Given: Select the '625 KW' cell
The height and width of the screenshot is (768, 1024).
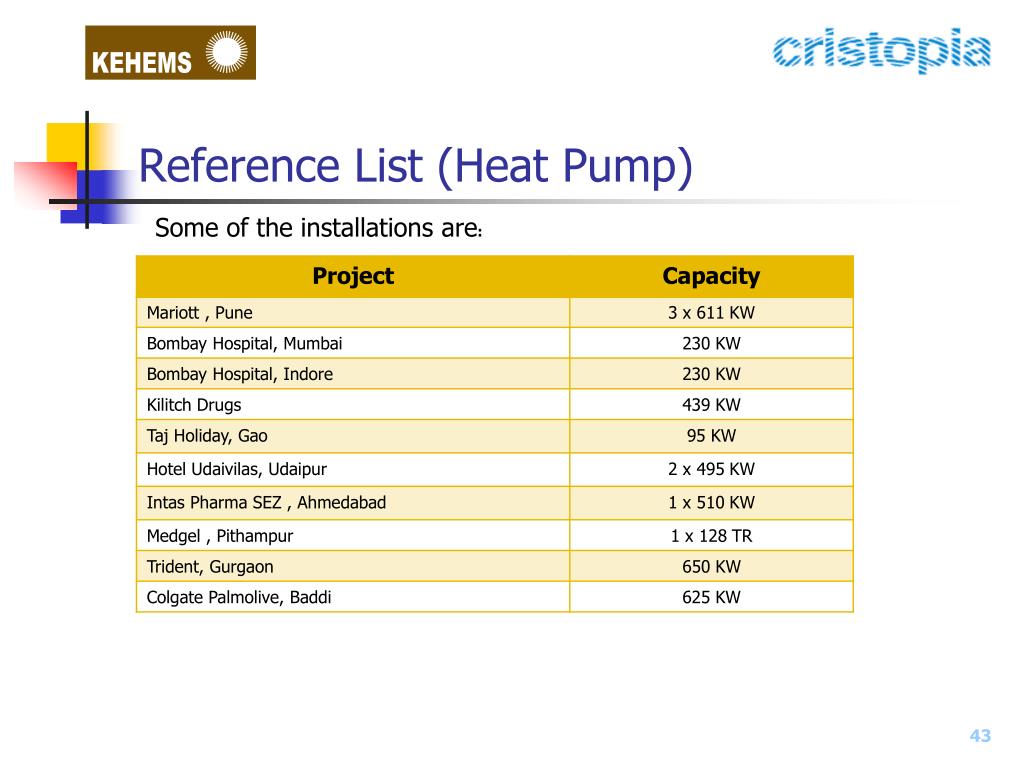Looking at the screenshot, I should (711, 597).
